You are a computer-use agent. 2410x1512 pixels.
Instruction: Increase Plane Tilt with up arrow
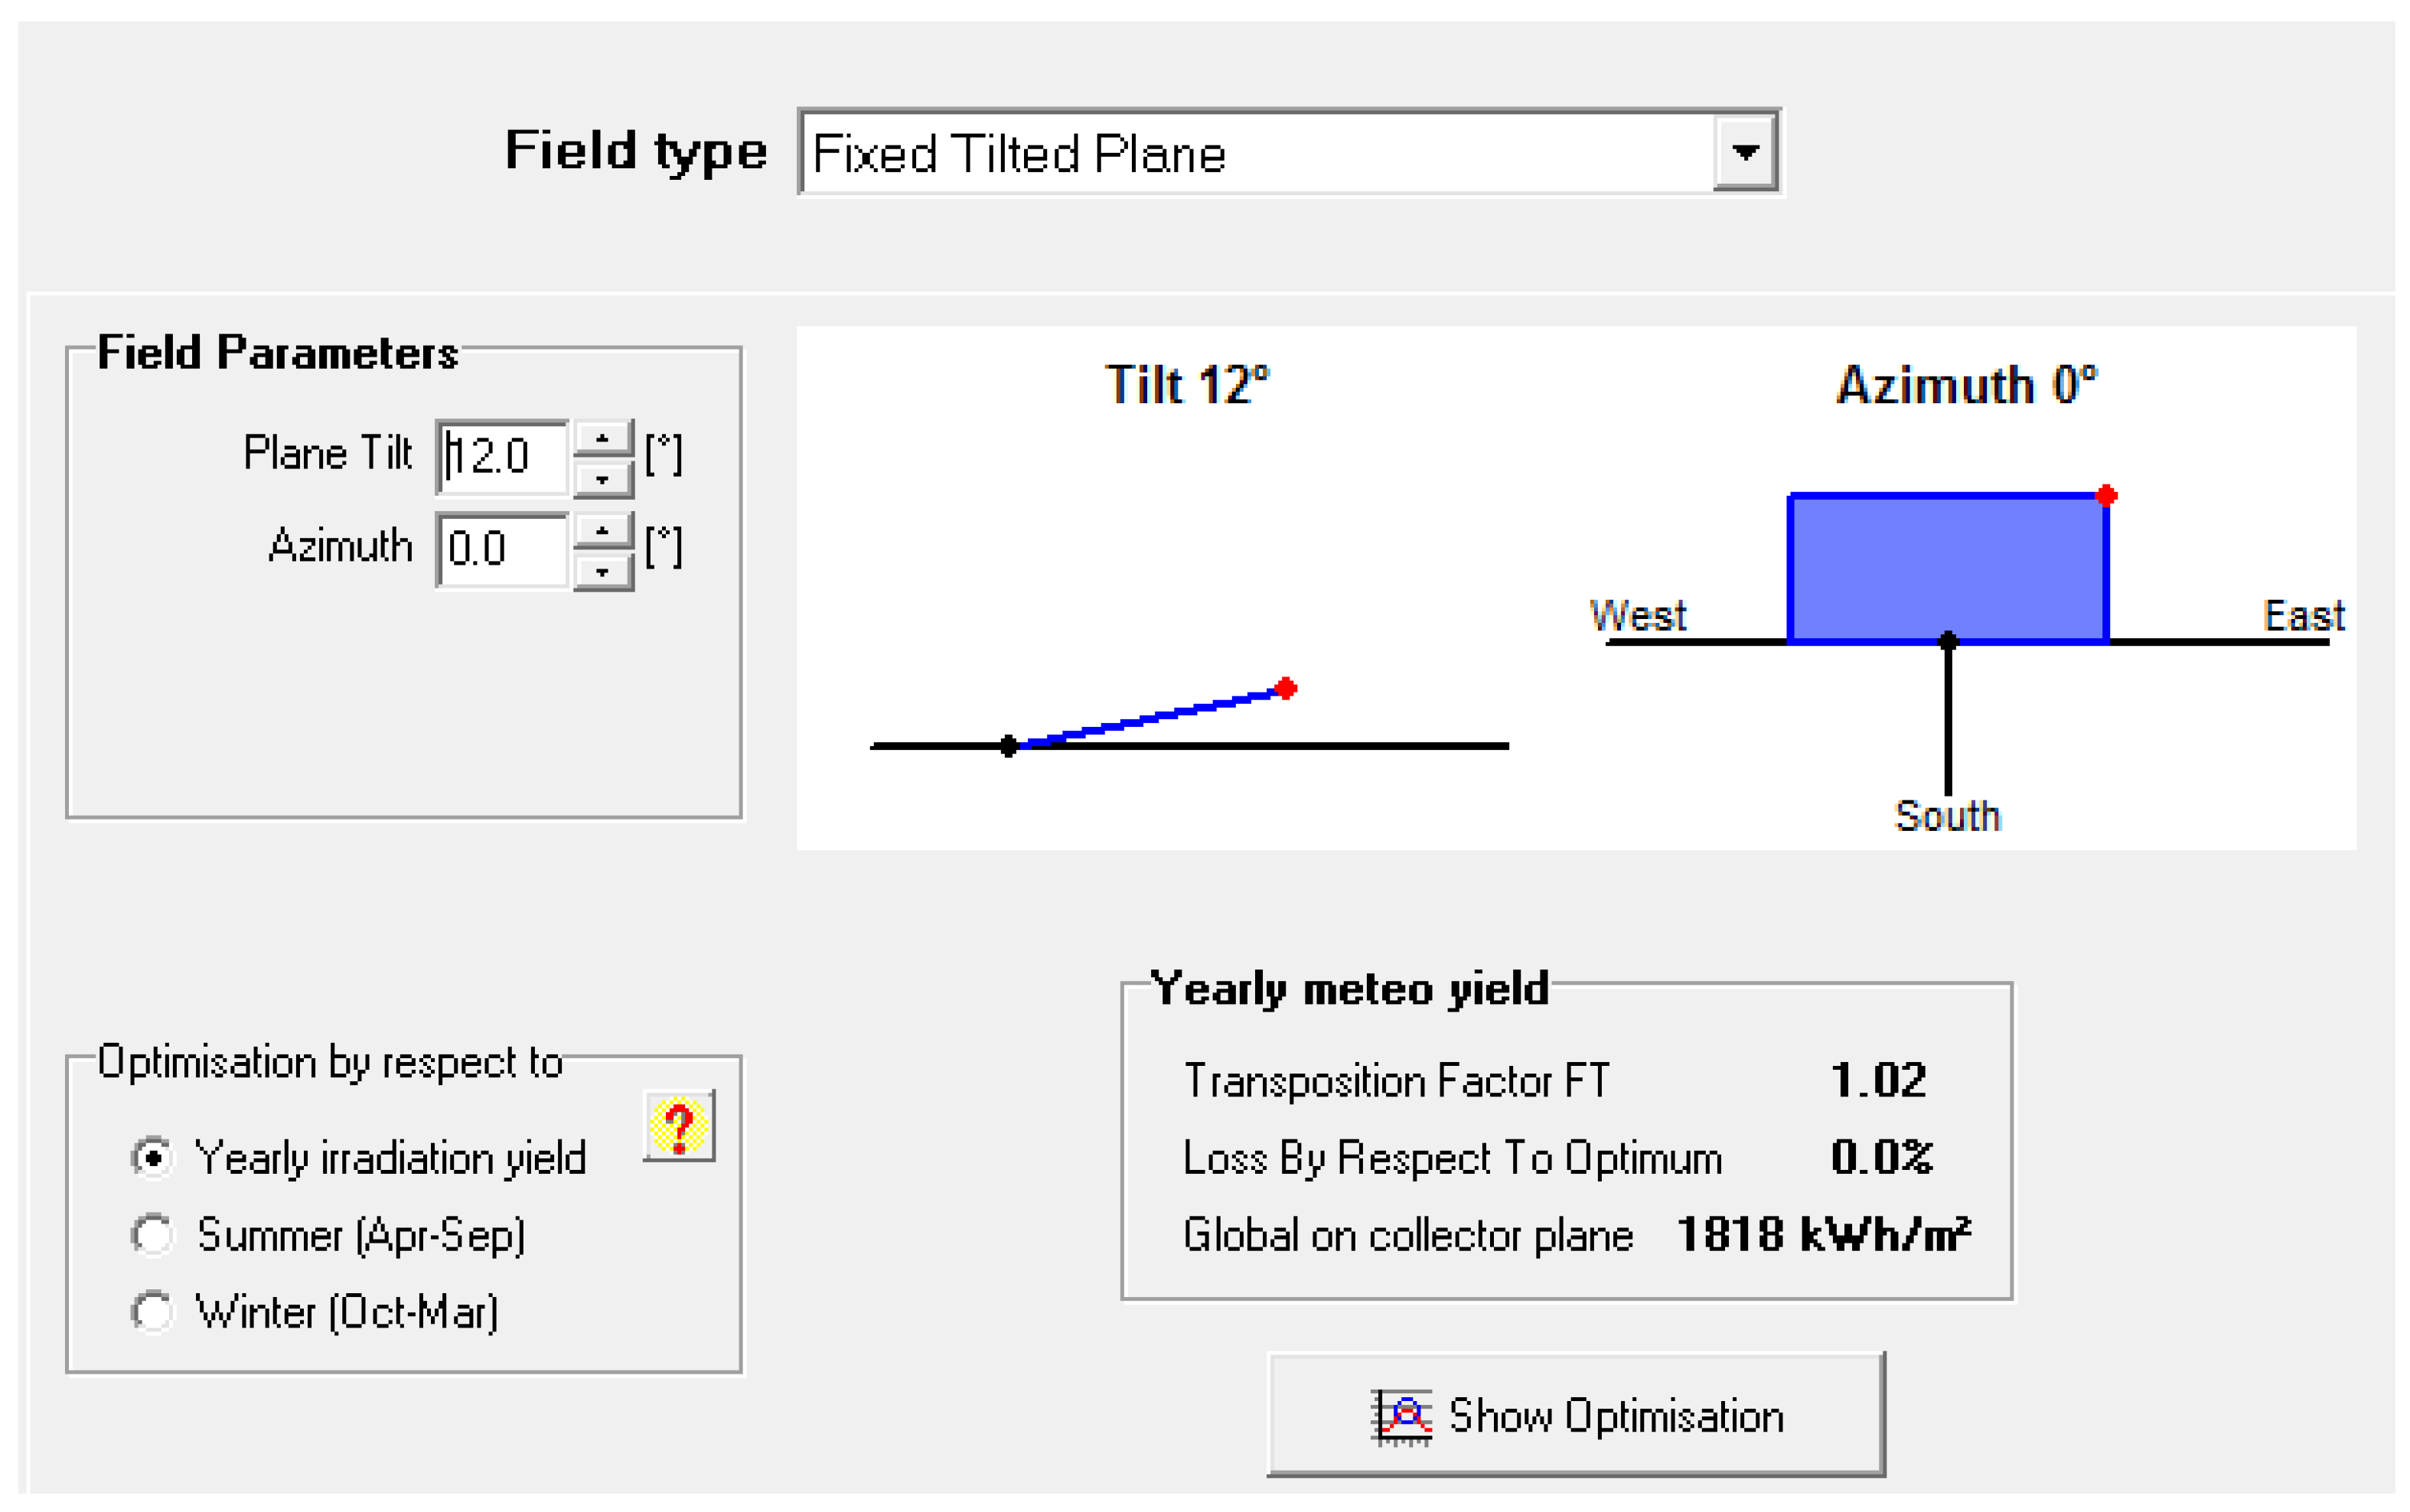602,438
